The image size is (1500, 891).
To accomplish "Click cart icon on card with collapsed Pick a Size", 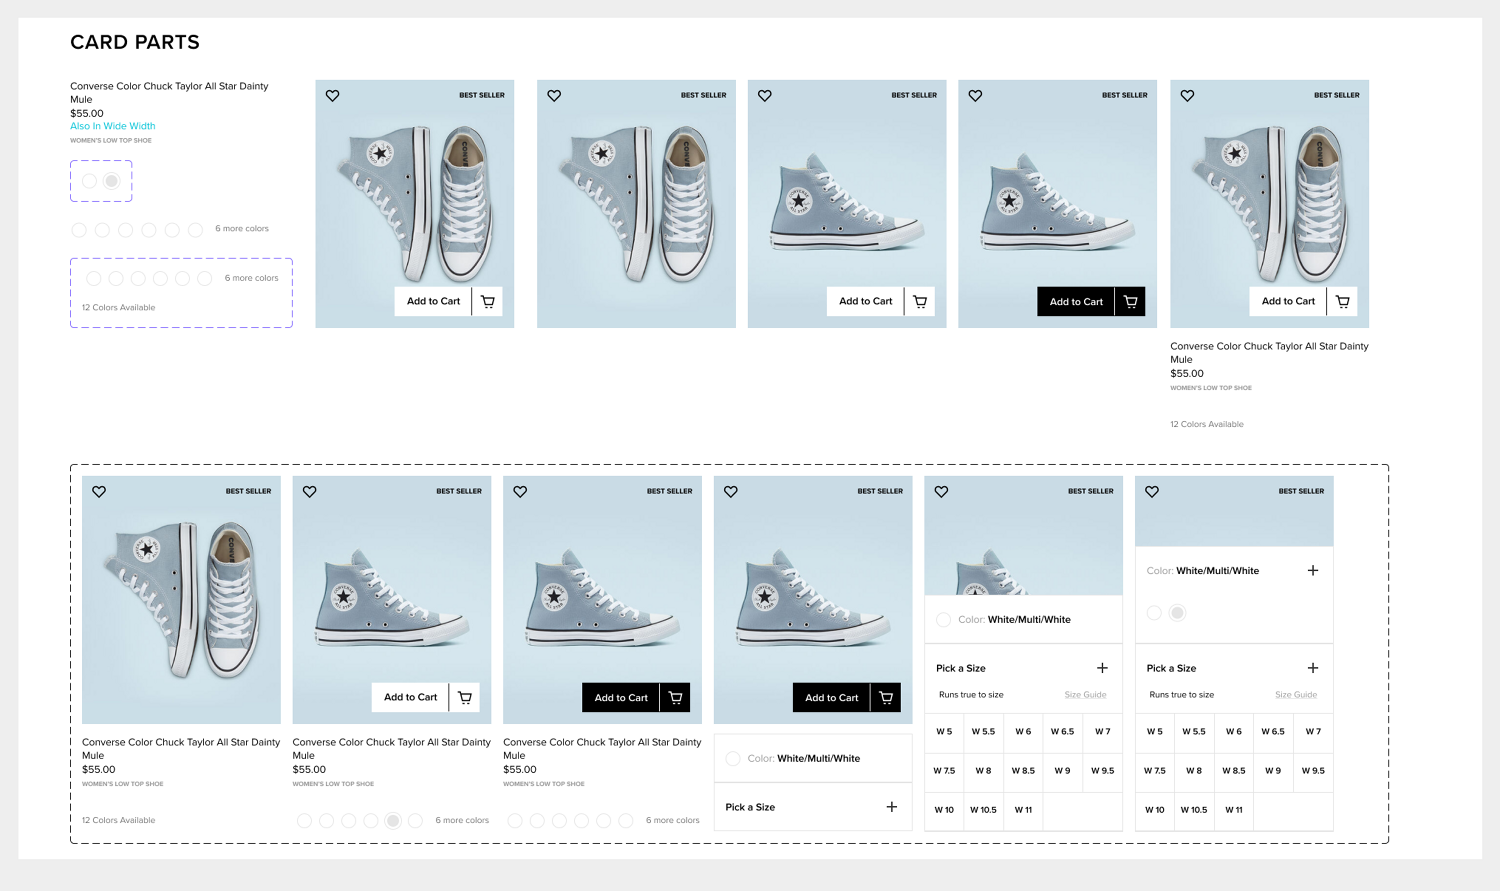I will tap(886, 698).
